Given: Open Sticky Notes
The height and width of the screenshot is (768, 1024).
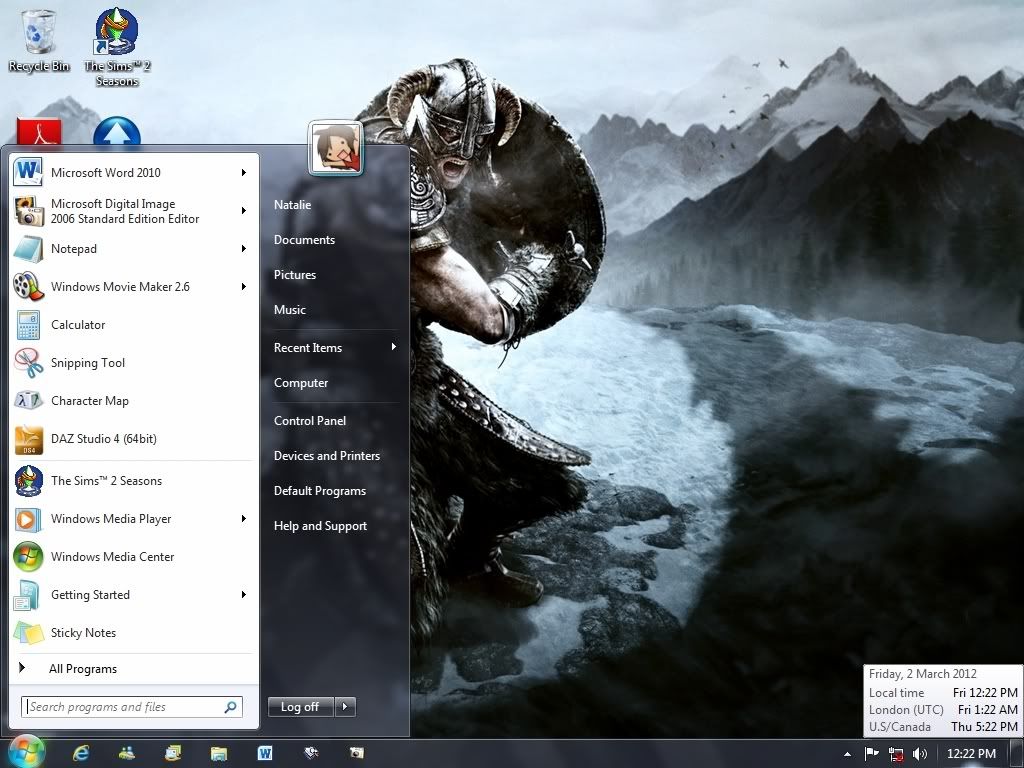Looking at the screenshot, I should [x=83, y=633].
